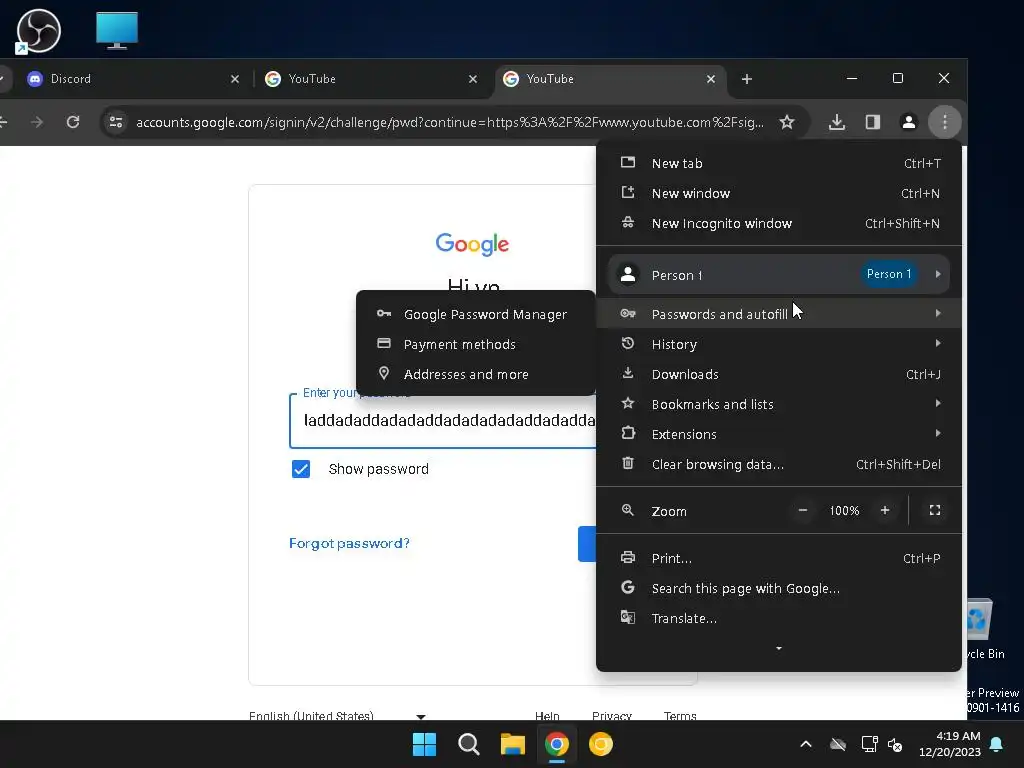Toggle fullscreen mode icon in Zoom row
The image size is (1024, 768).
pyautogui.click(x=935, y=511)
